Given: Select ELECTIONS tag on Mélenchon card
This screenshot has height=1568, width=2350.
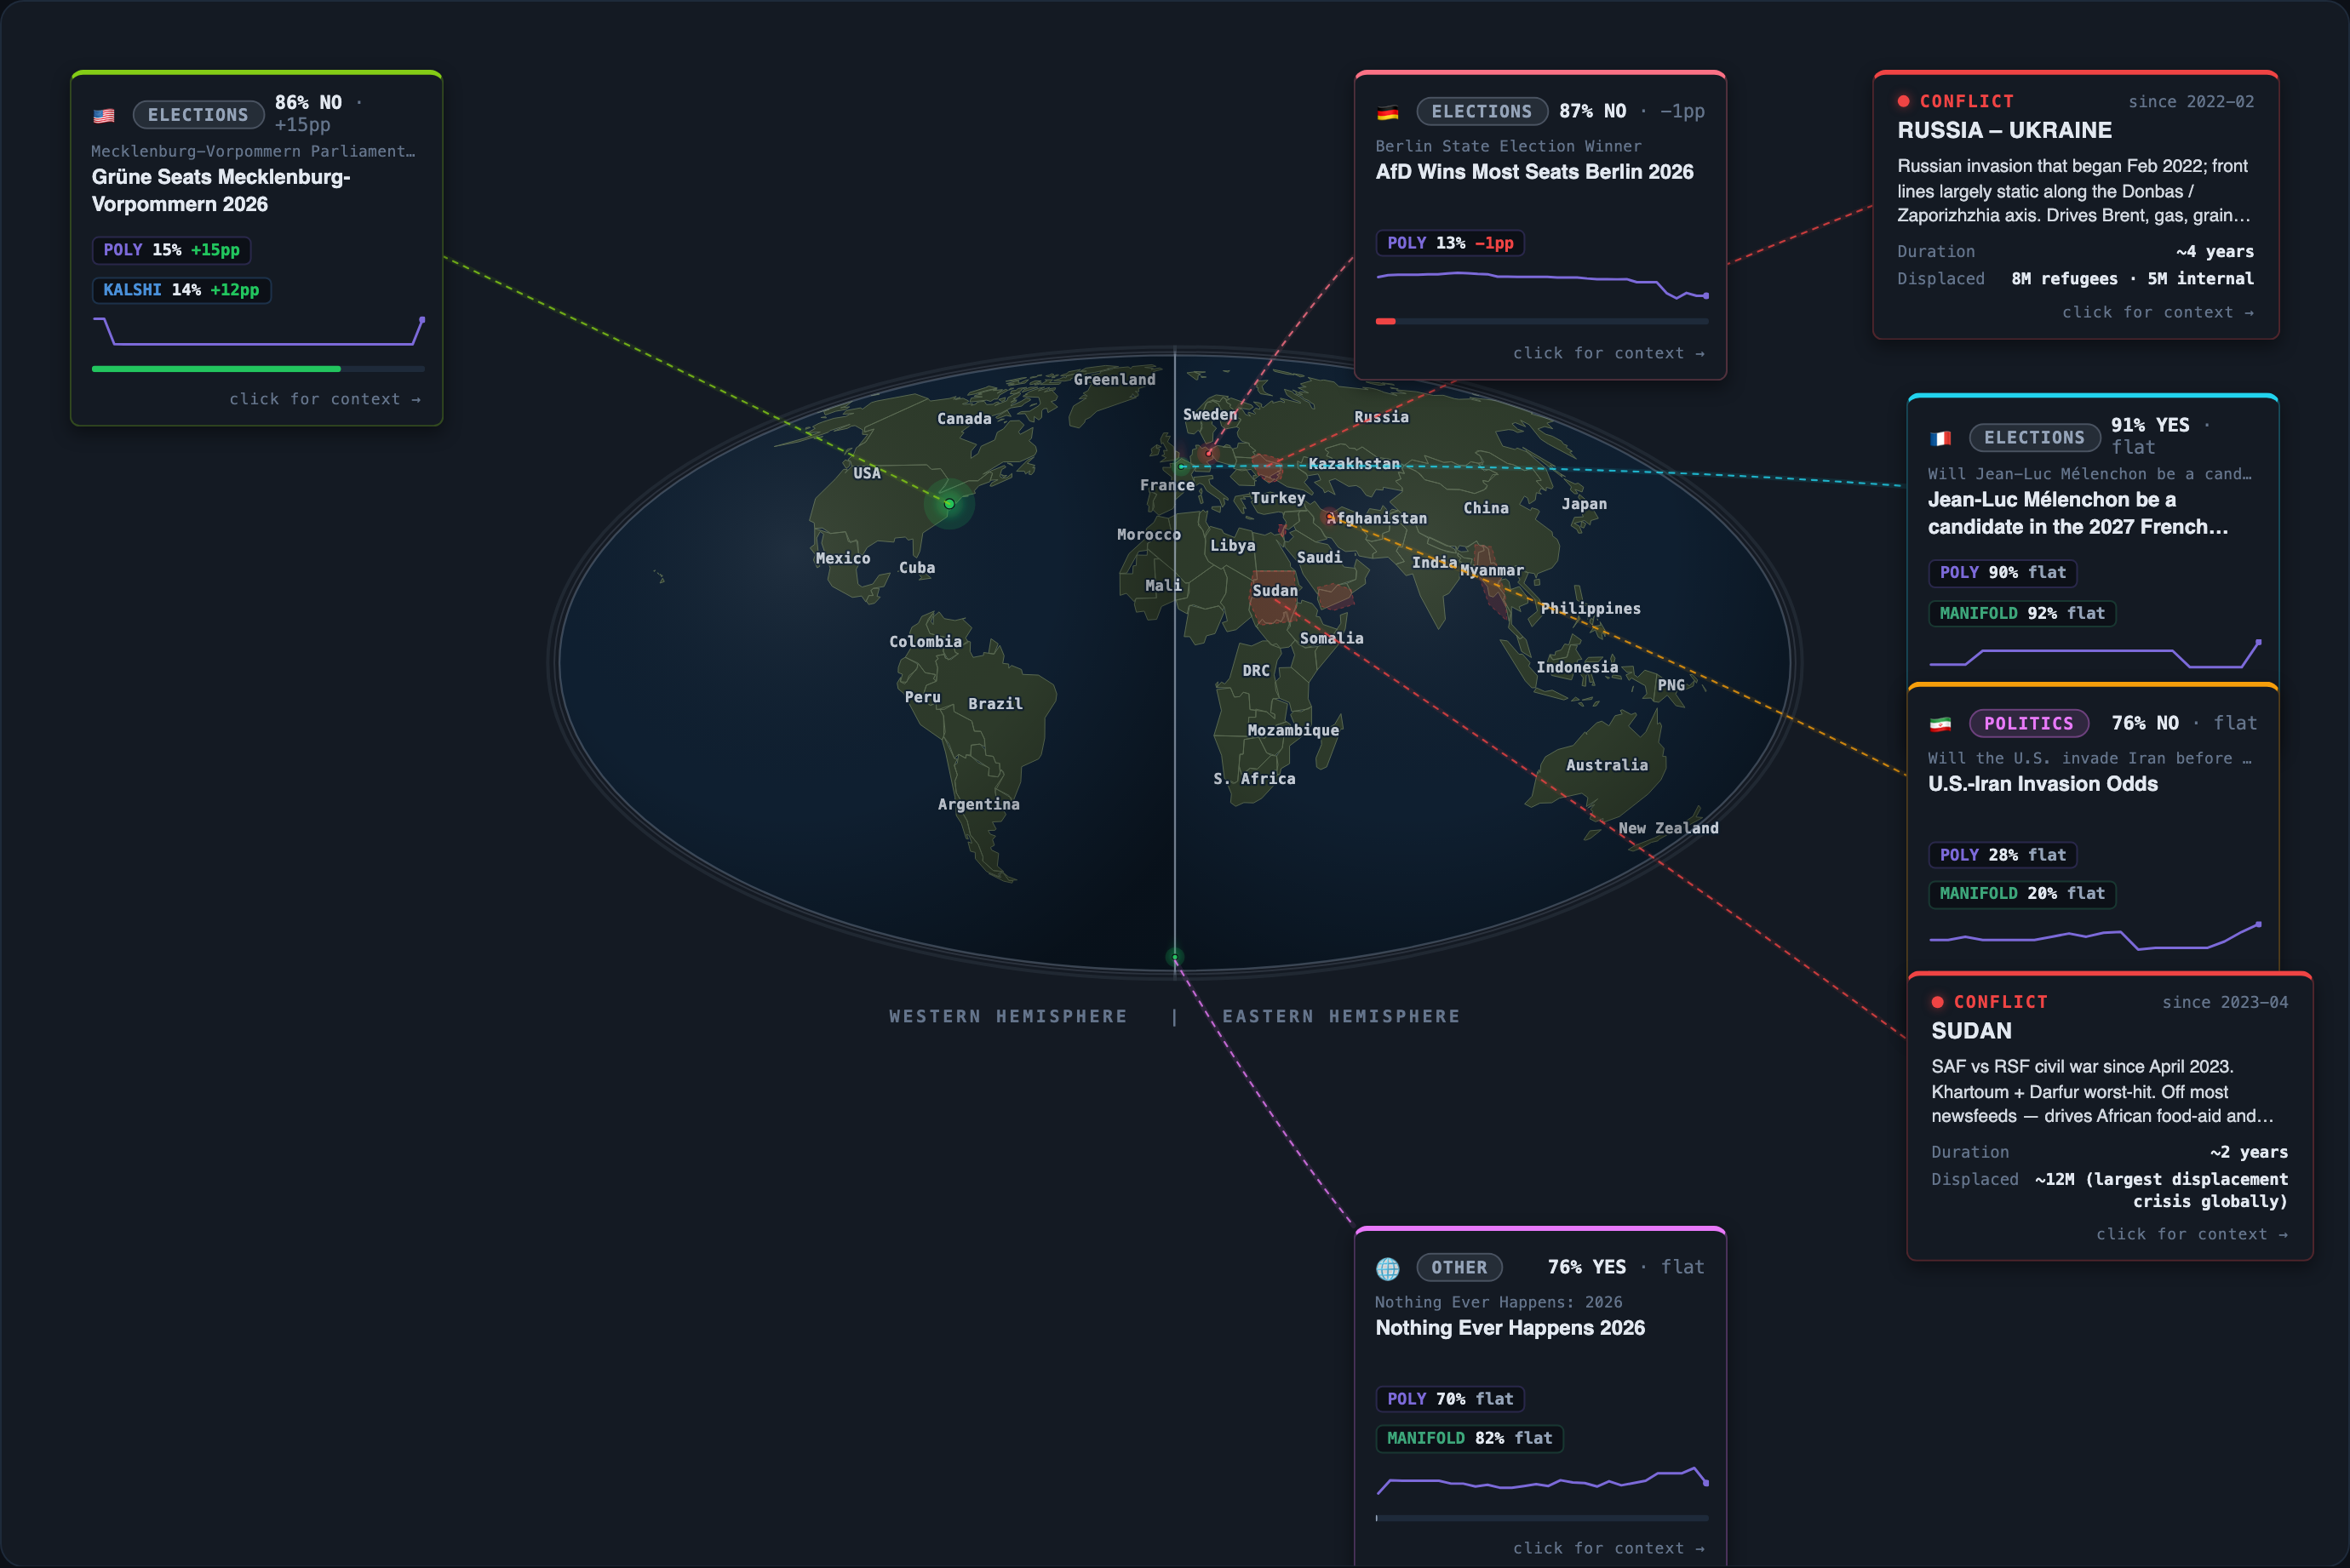Looking at the screenshot, I should pyautogui.click(x=2035, y=438).
